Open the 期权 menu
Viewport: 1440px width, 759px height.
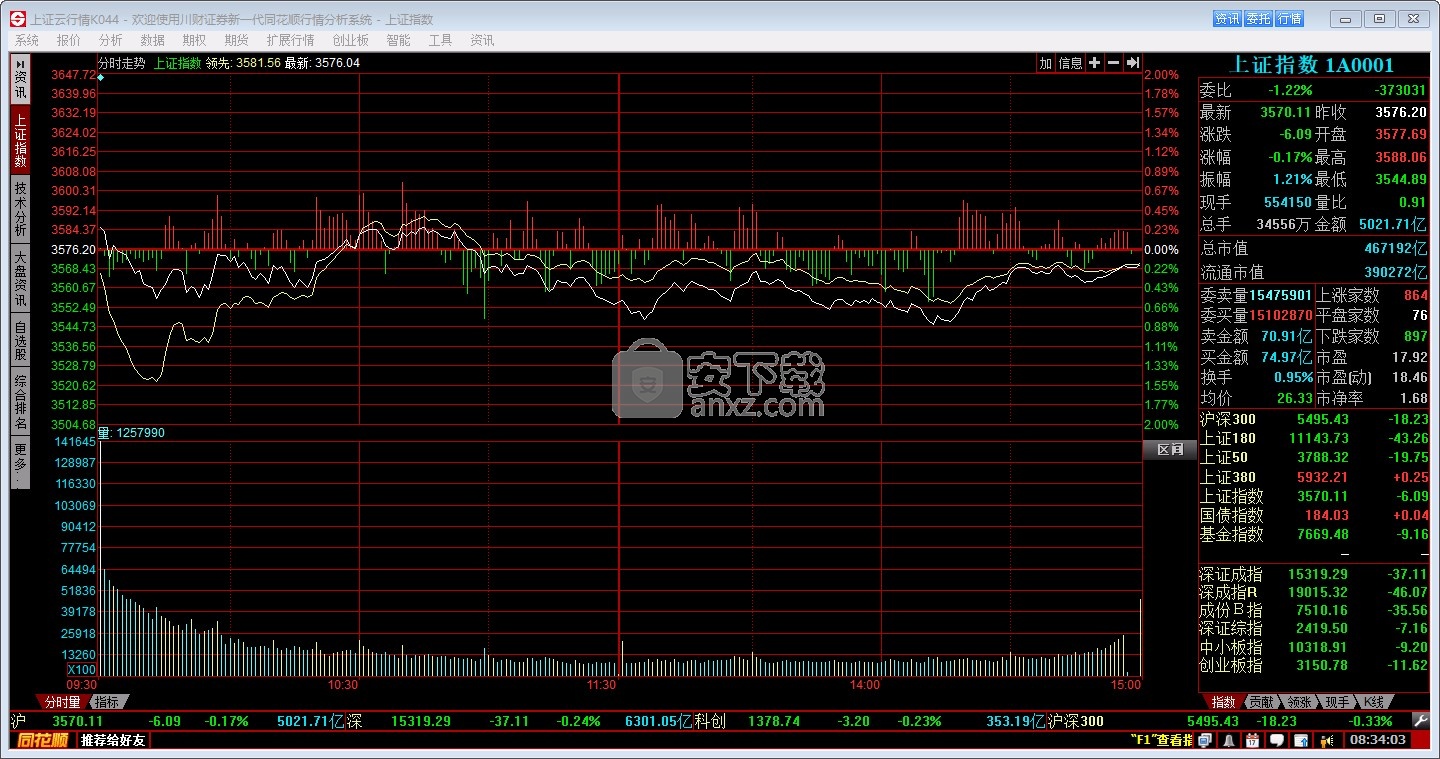point(195,40)
